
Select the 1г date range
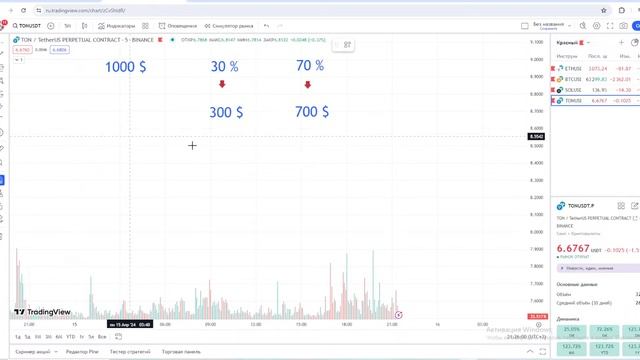pyautogui.click(x=82, y=337)
